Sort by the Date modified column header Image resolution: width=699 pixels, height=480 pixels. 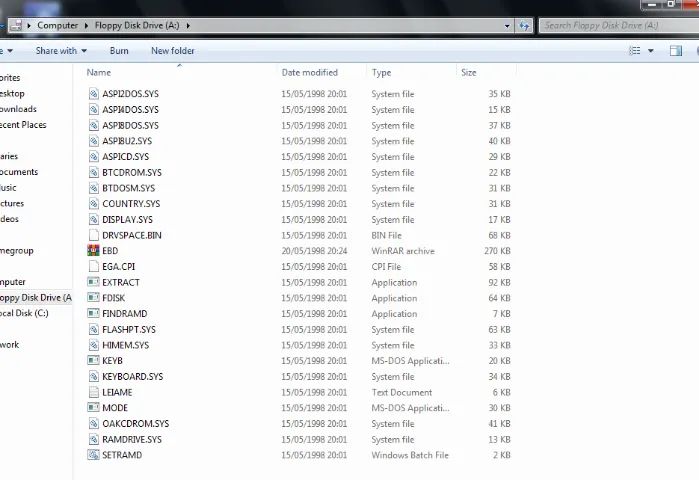point(309,72)
